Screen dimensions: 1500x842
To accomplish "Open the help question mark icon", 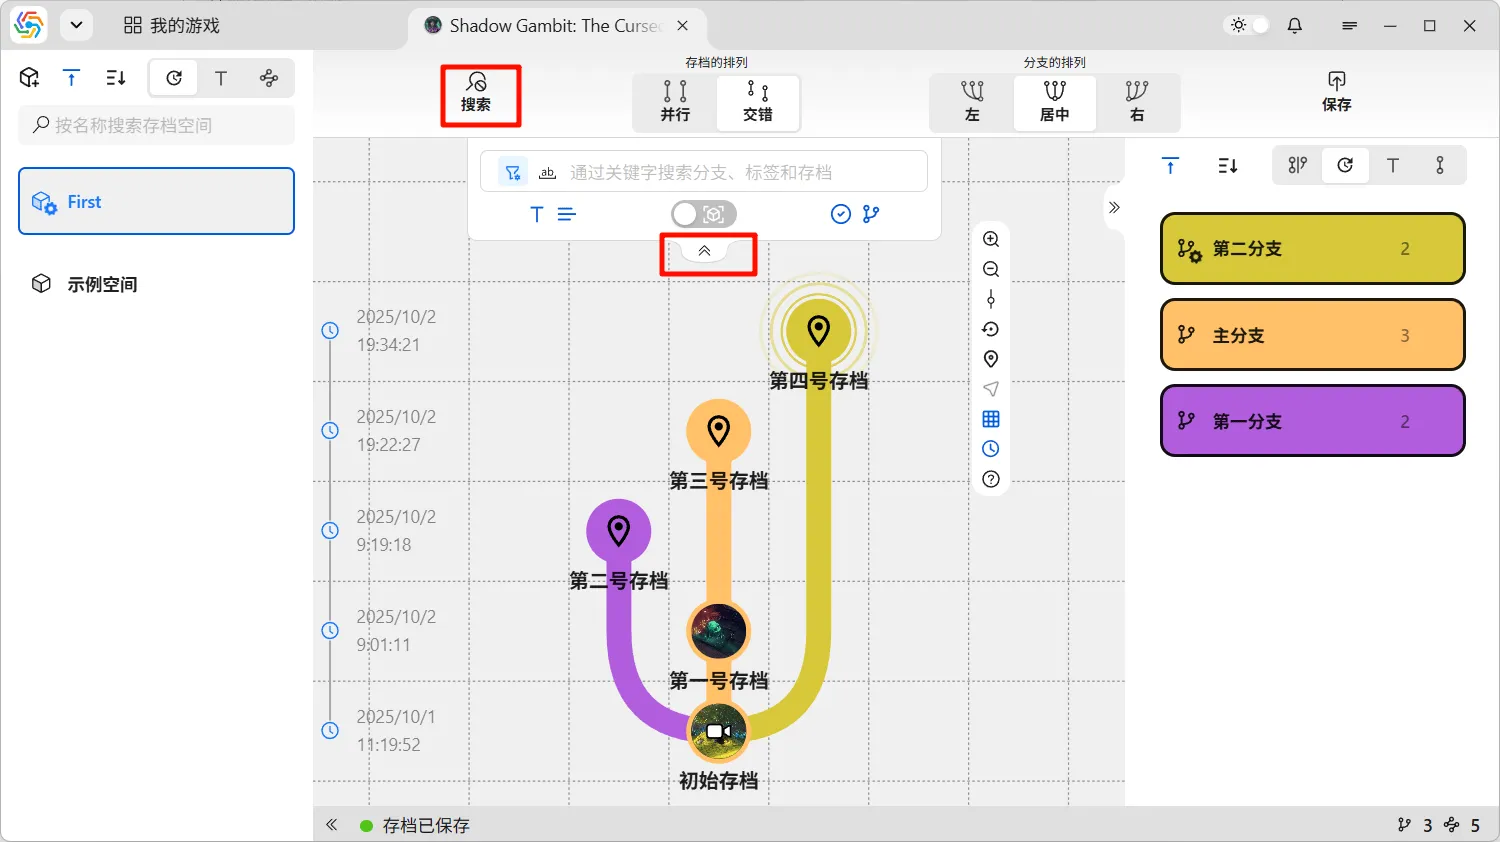I will pos(991,479).
